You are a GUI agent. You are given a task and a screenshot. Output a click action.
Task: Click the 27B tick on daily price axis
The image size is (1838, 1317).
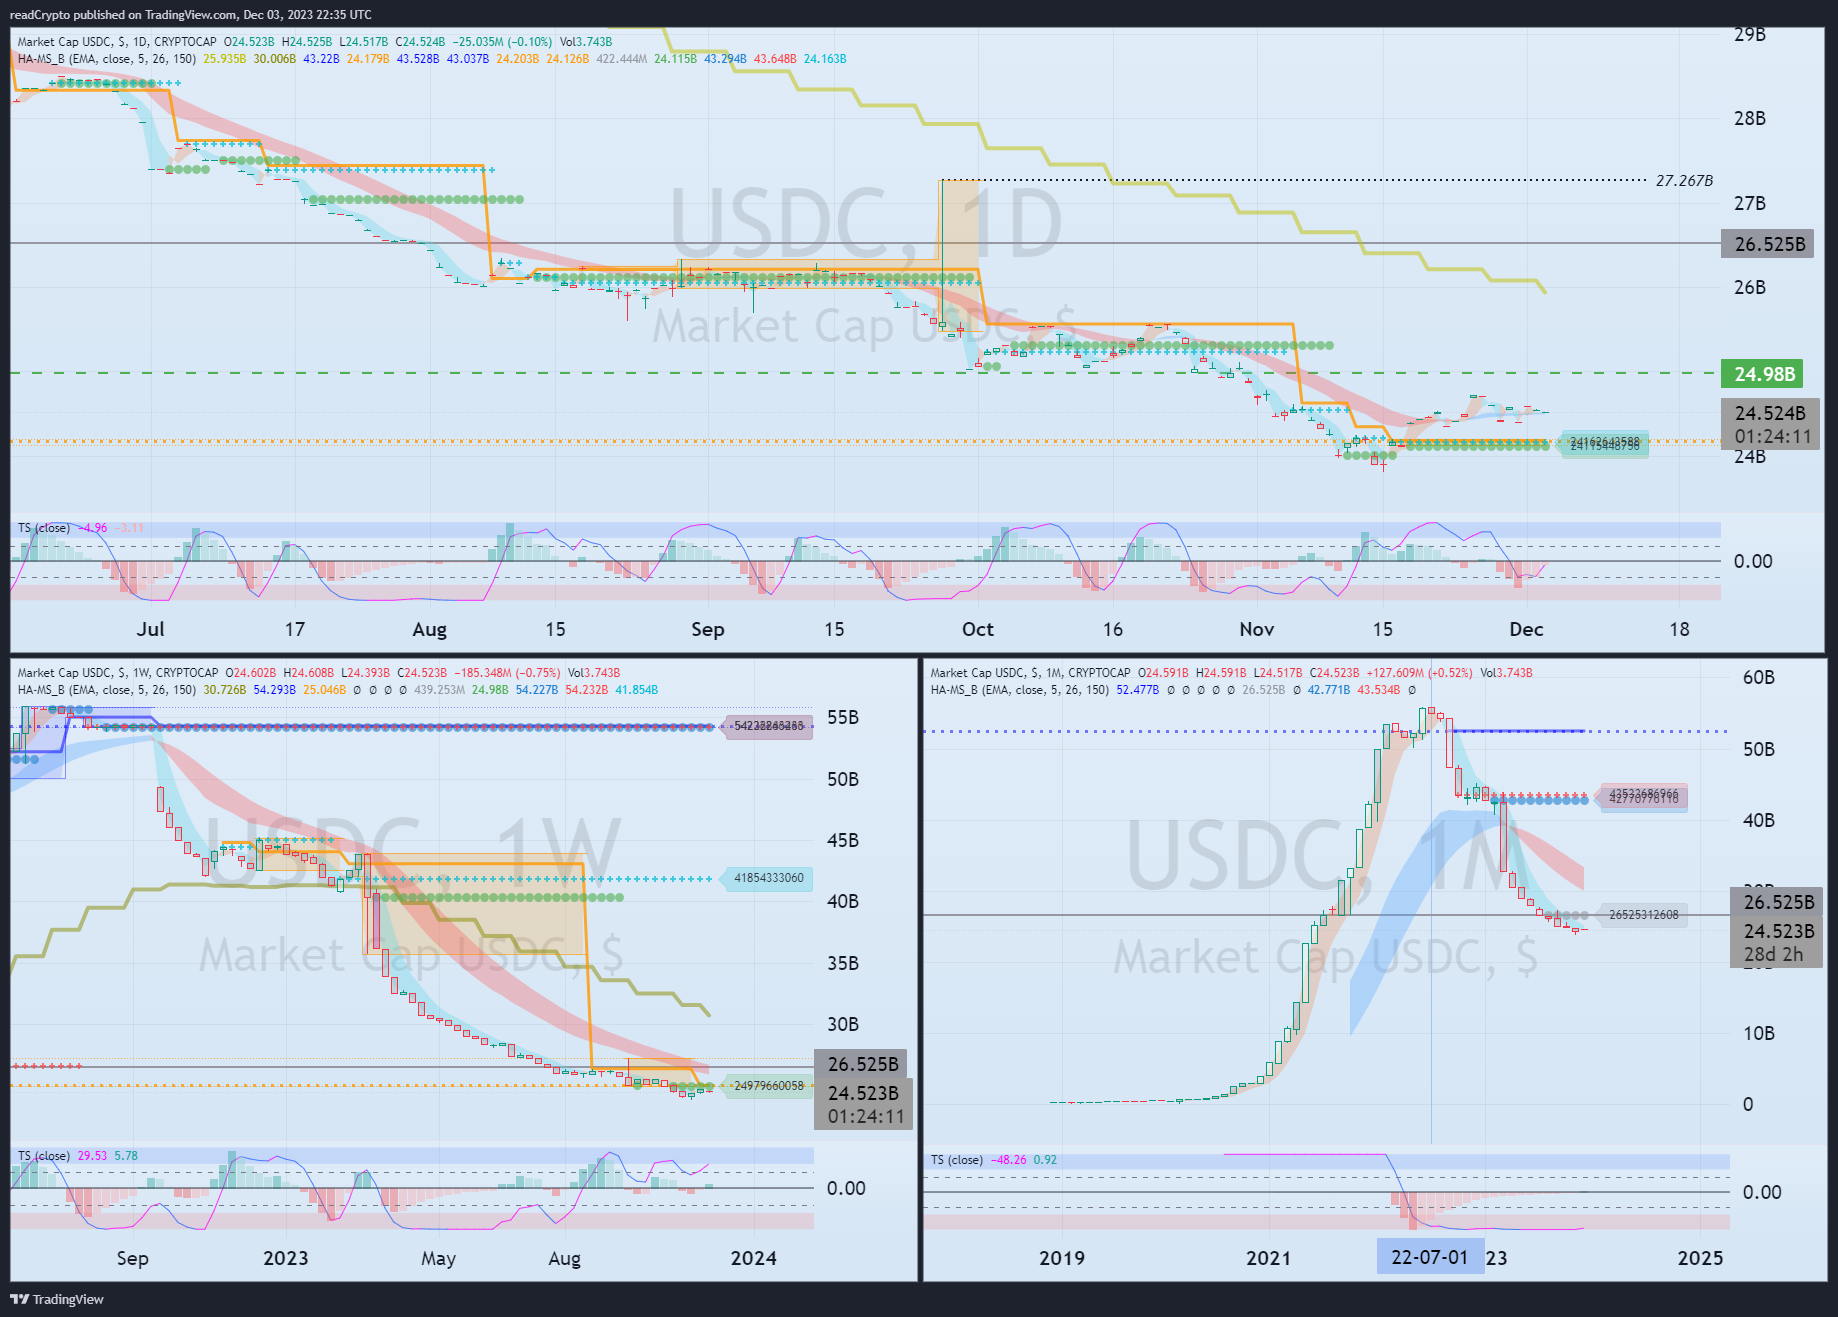coord(1750,204)
